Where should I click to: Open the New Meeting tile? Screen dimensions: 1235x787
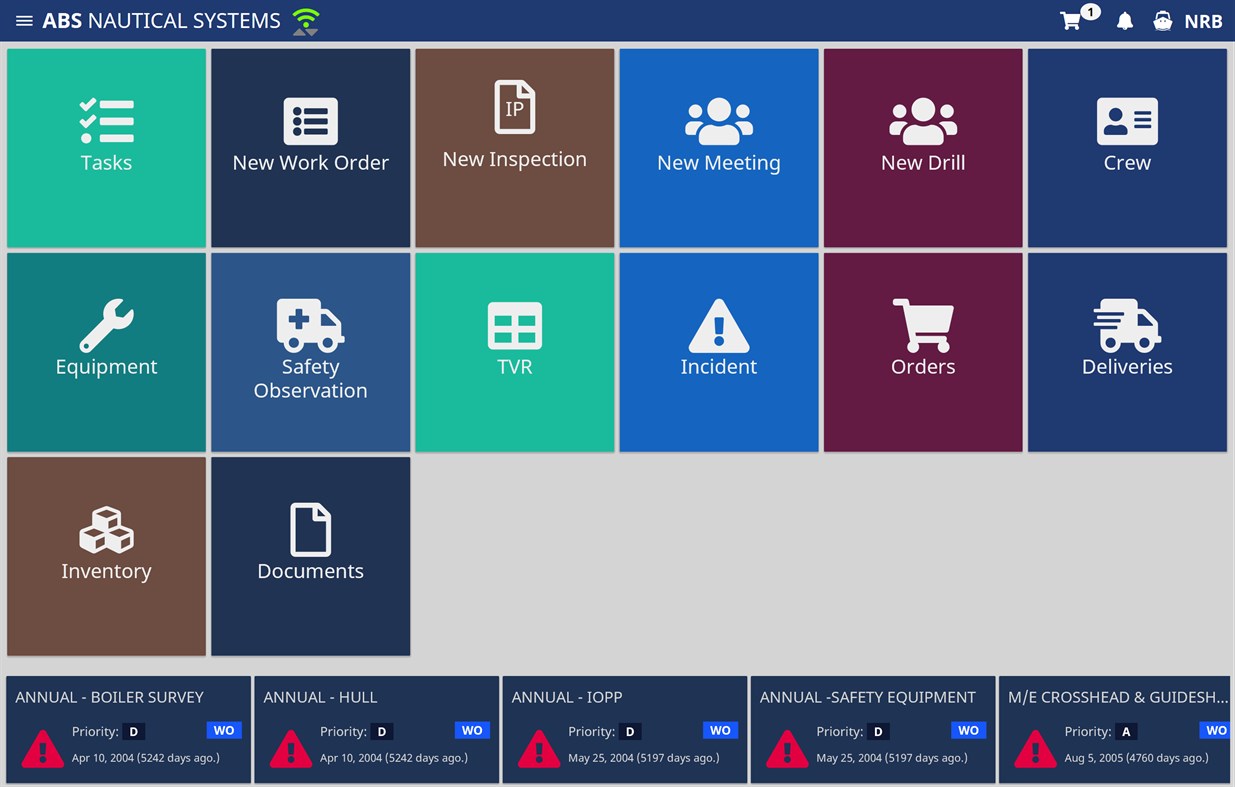point(719,148)
